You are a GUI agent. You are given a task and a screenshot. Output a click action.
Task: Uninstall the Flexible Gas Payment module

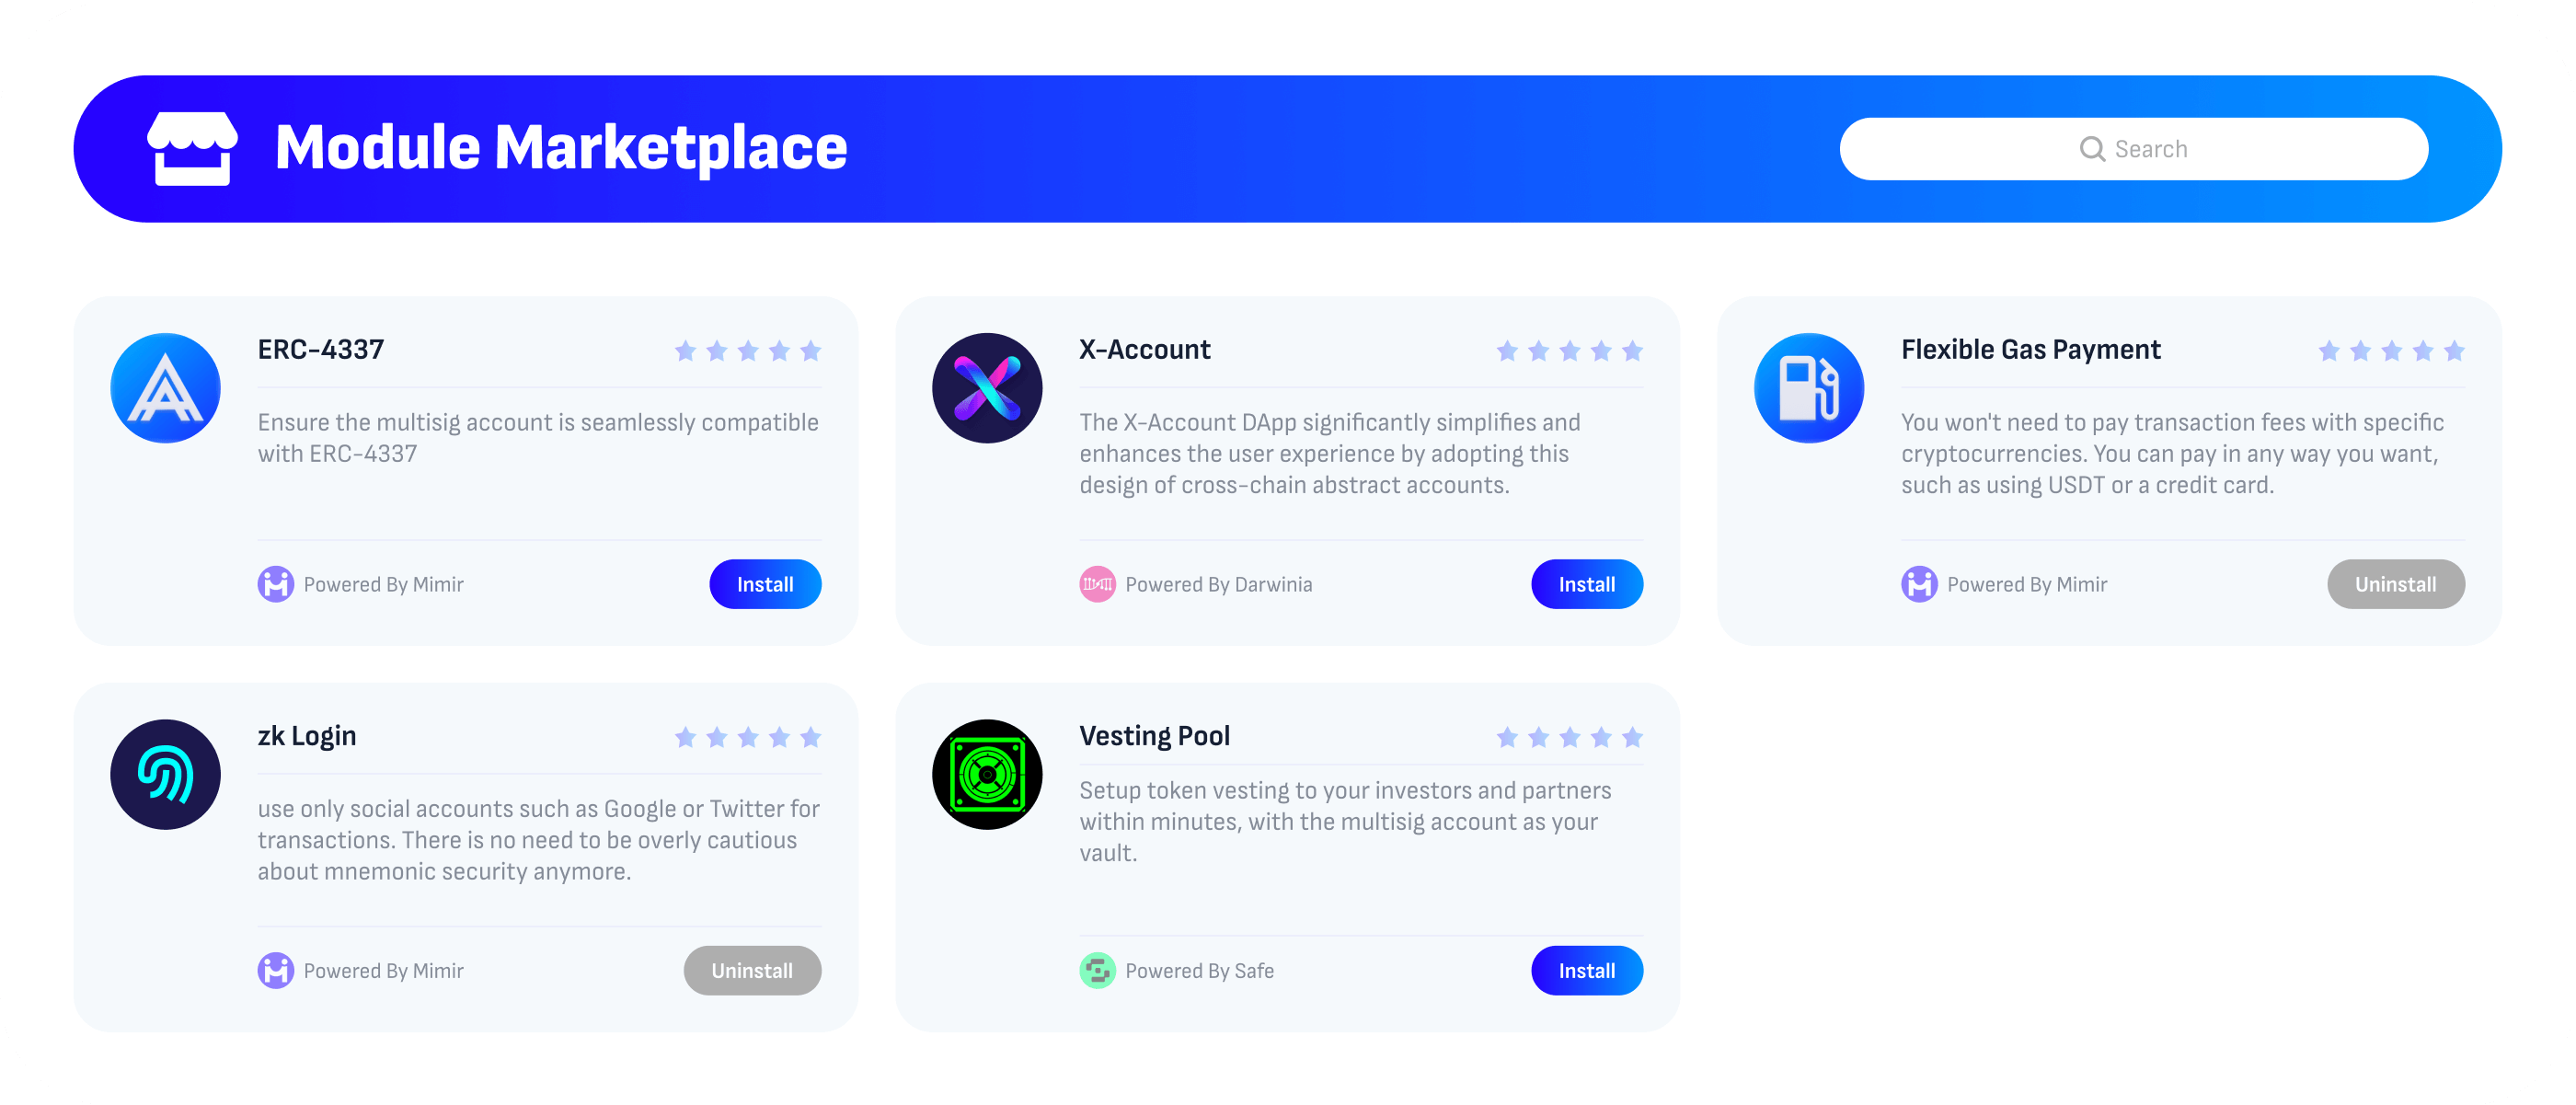pyautogui.click(x=2396, y=584)
